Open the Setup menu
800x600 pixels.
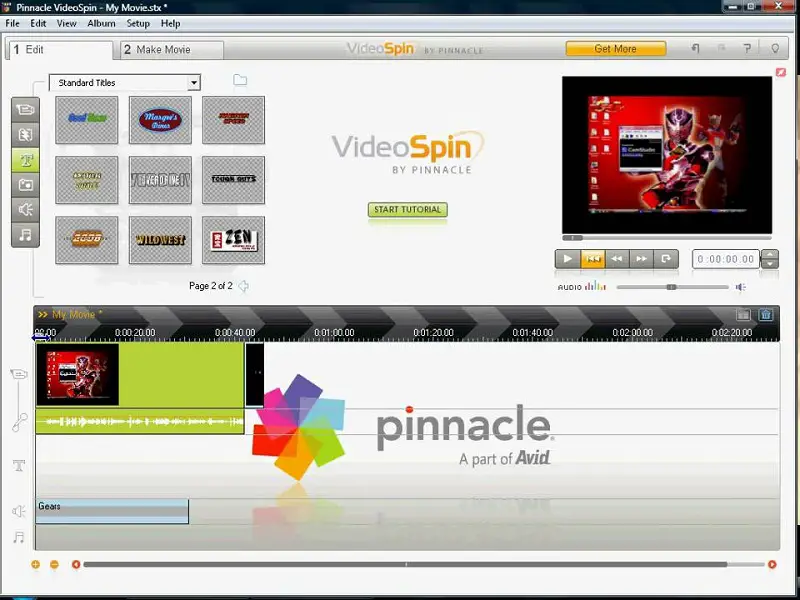138,23
